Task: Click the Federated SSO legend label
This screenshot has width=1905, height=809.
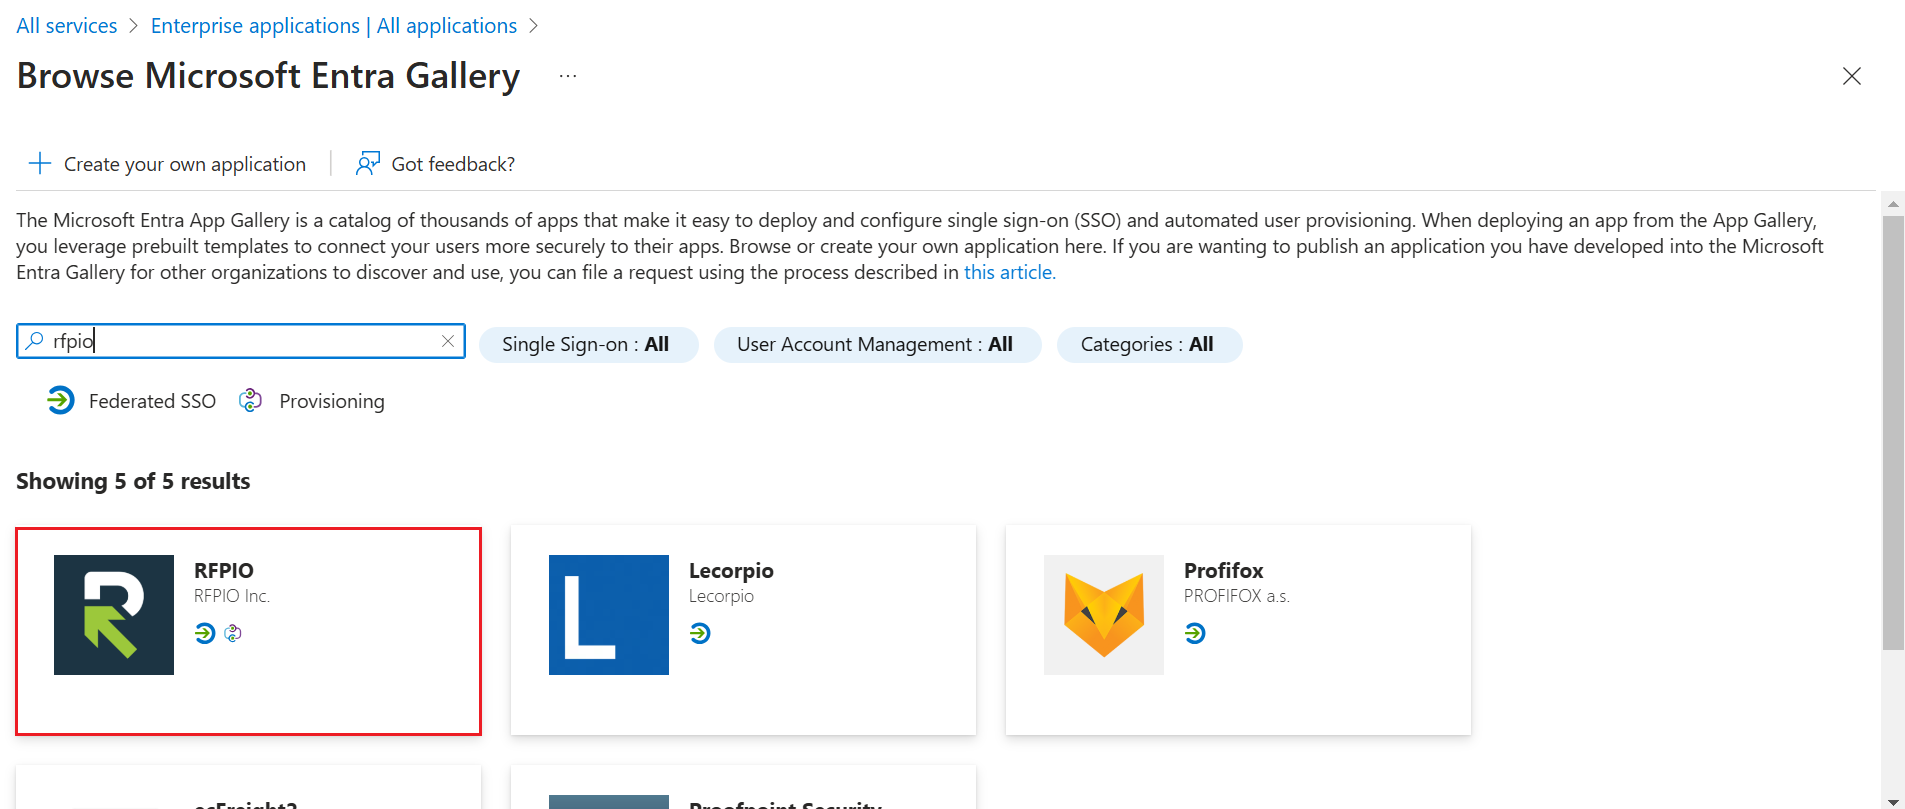Action: coord(152,401)
